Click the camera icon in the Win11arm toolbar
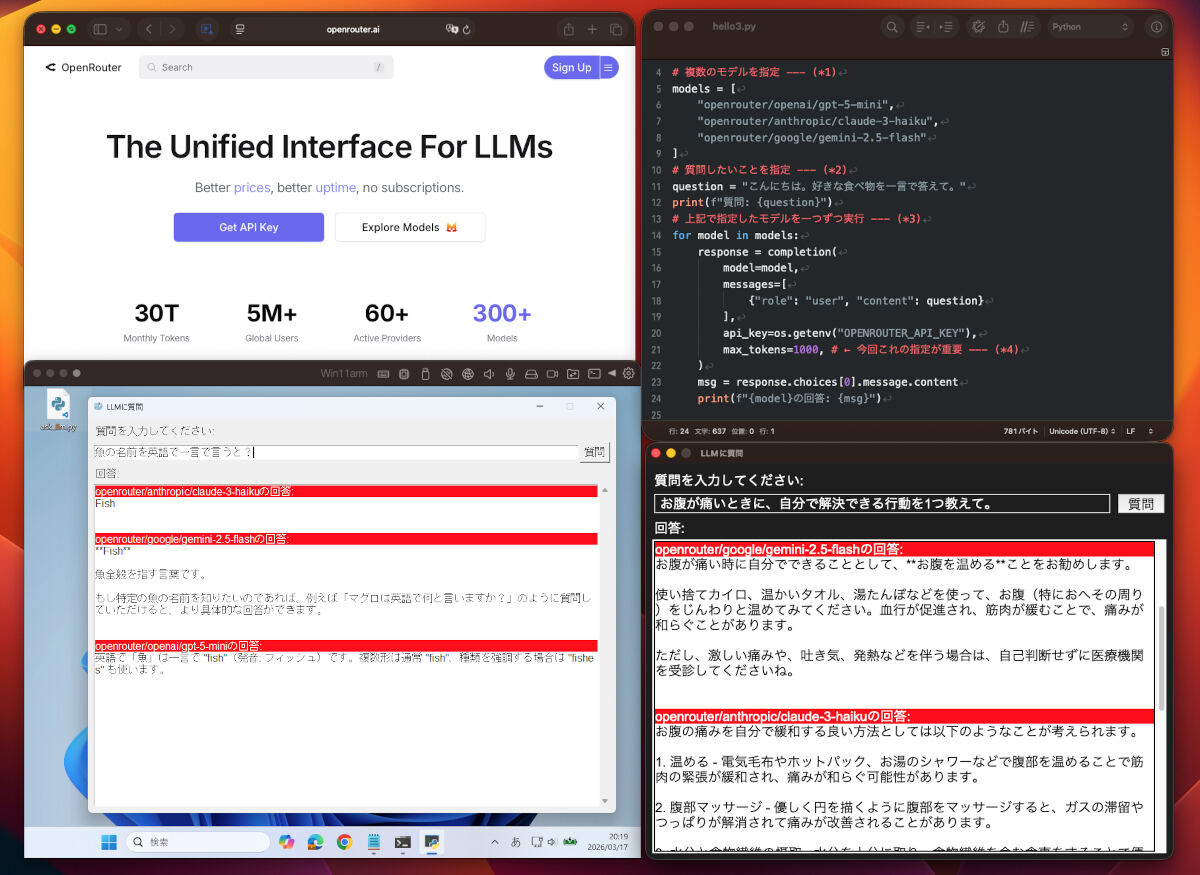Image resolution: width=1200 pixels, height=875 pixels. pyautogui.click(x=551, y=372)
